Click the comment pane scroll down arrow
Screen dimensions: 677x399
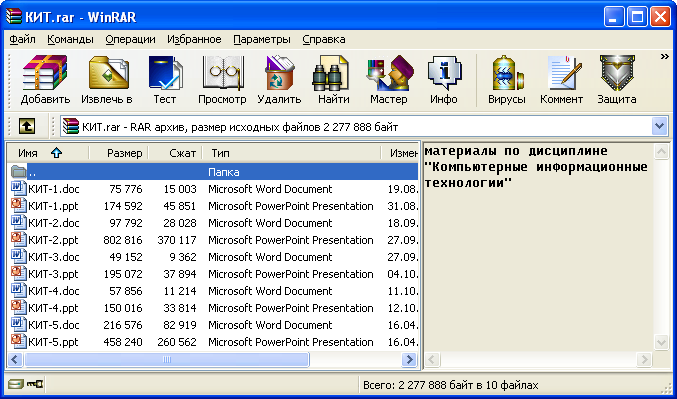pos(661,342)
